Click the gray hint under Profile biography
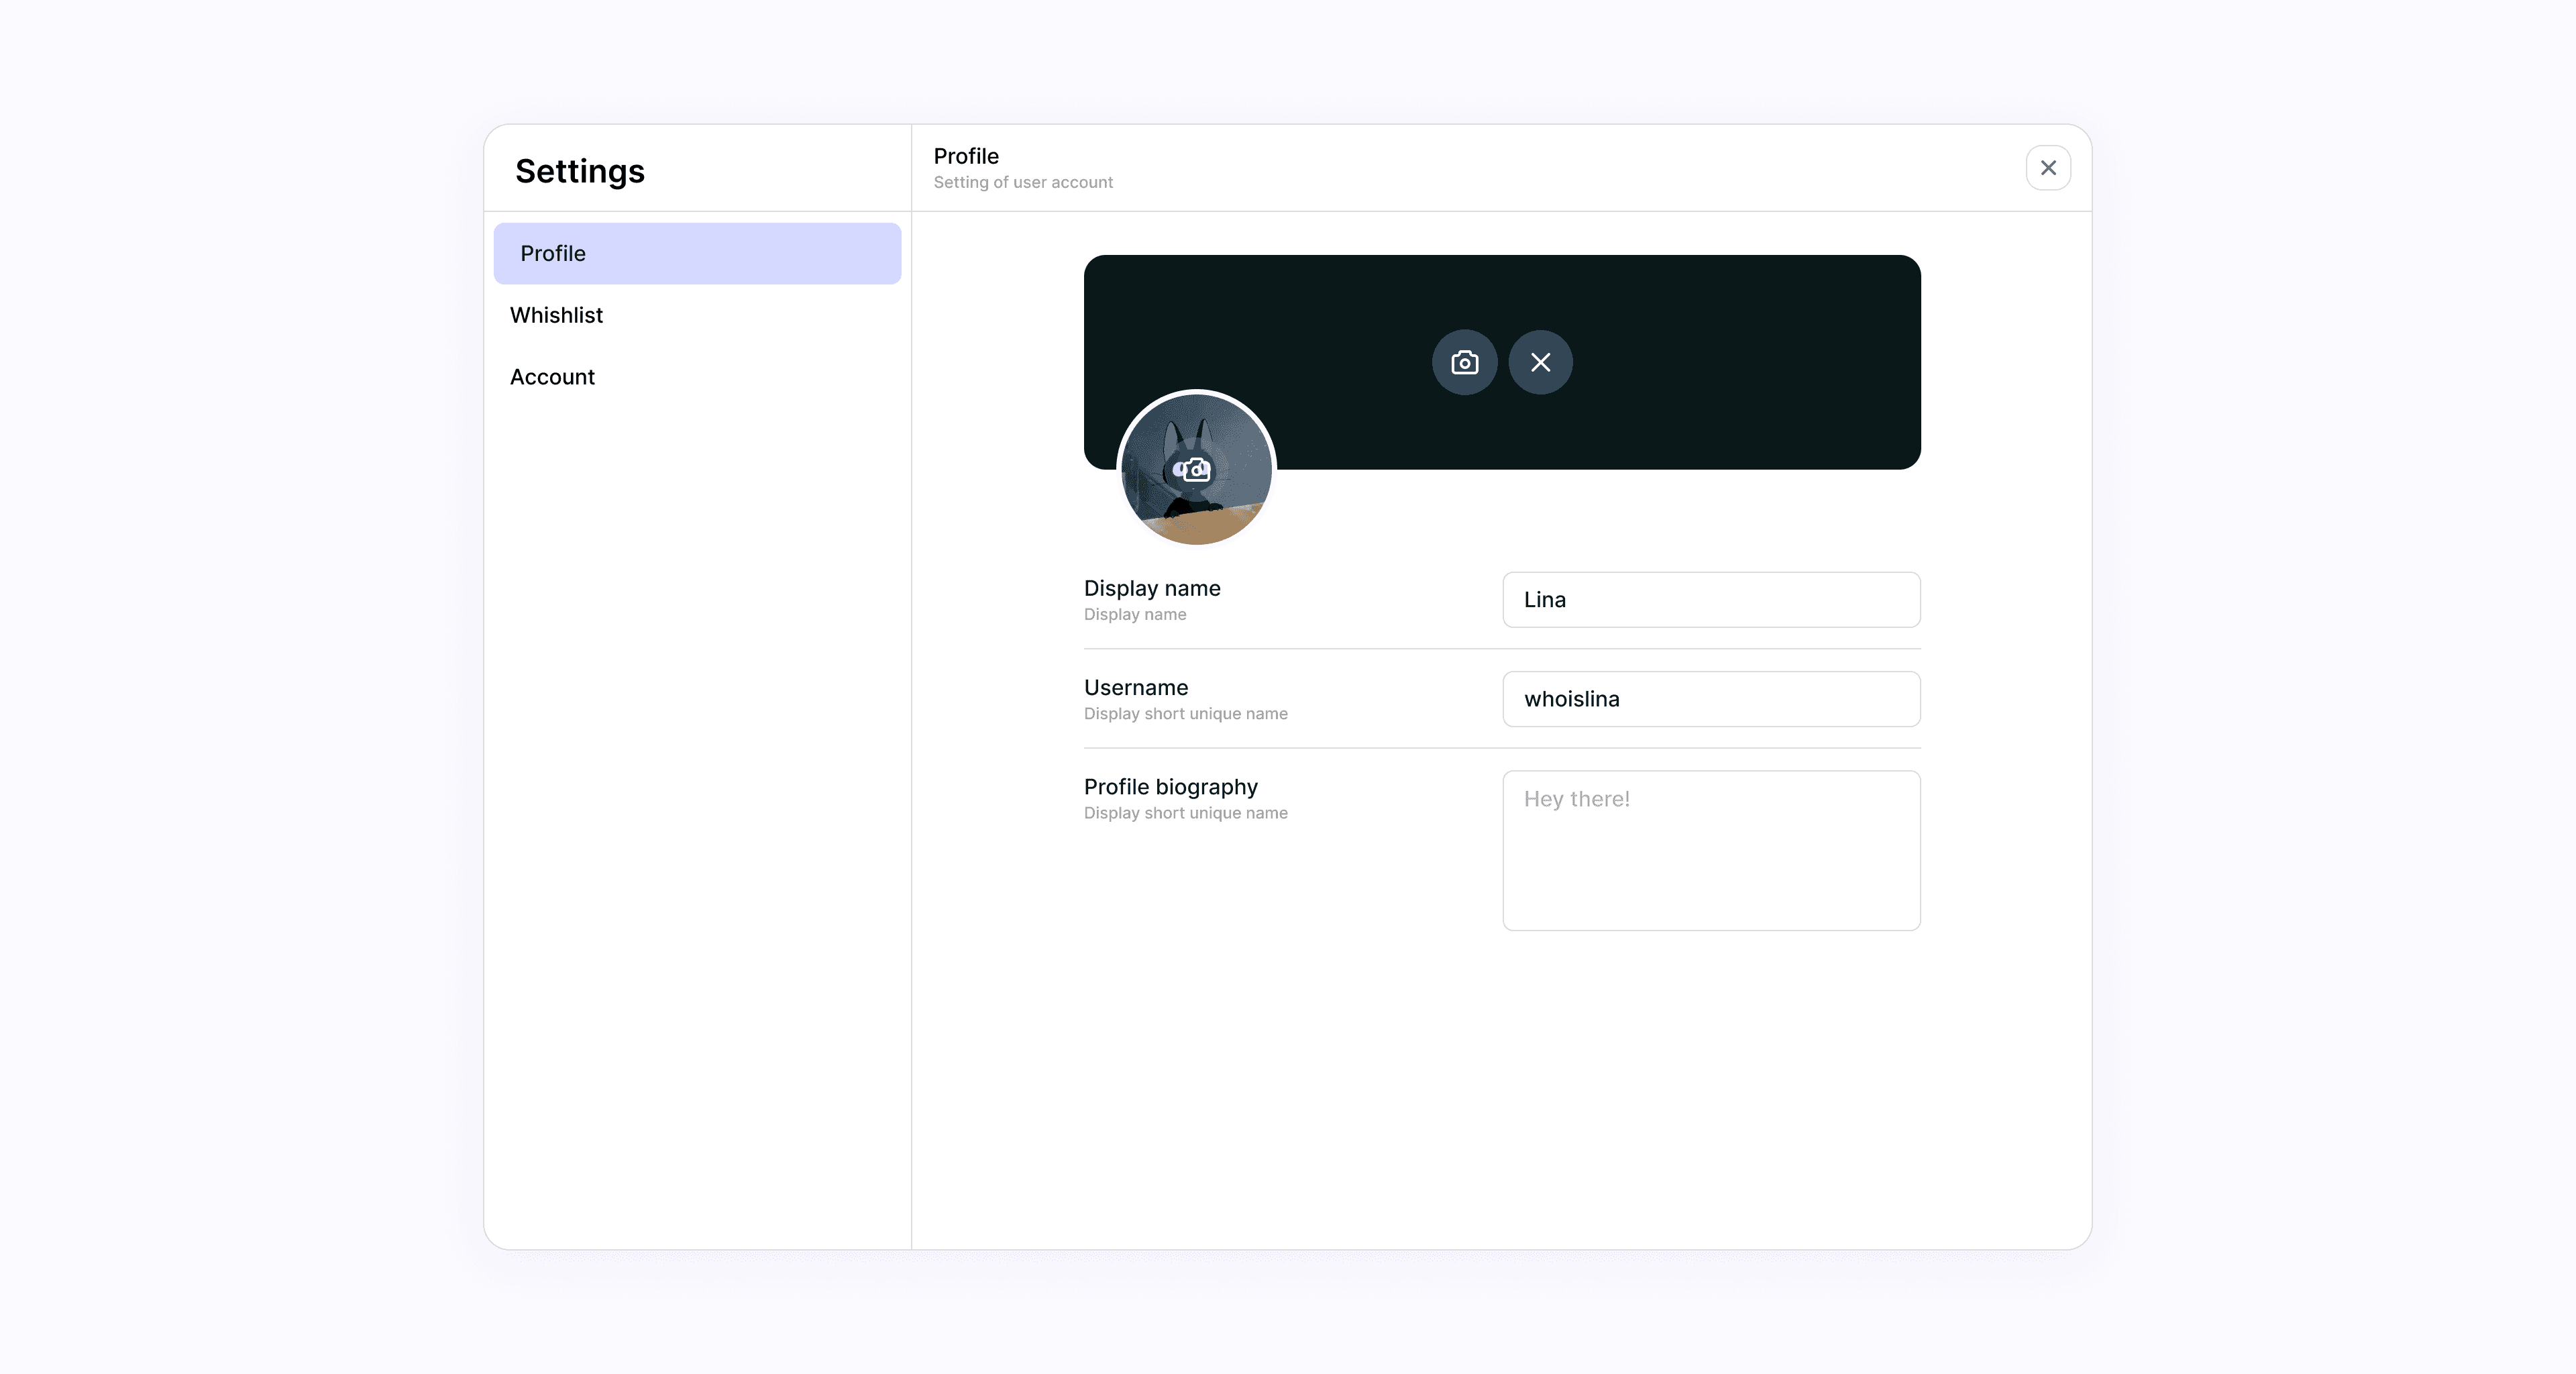The height and width of the screenshot is (1374, 2576). pyautogui.click(x=1185, y=813)
